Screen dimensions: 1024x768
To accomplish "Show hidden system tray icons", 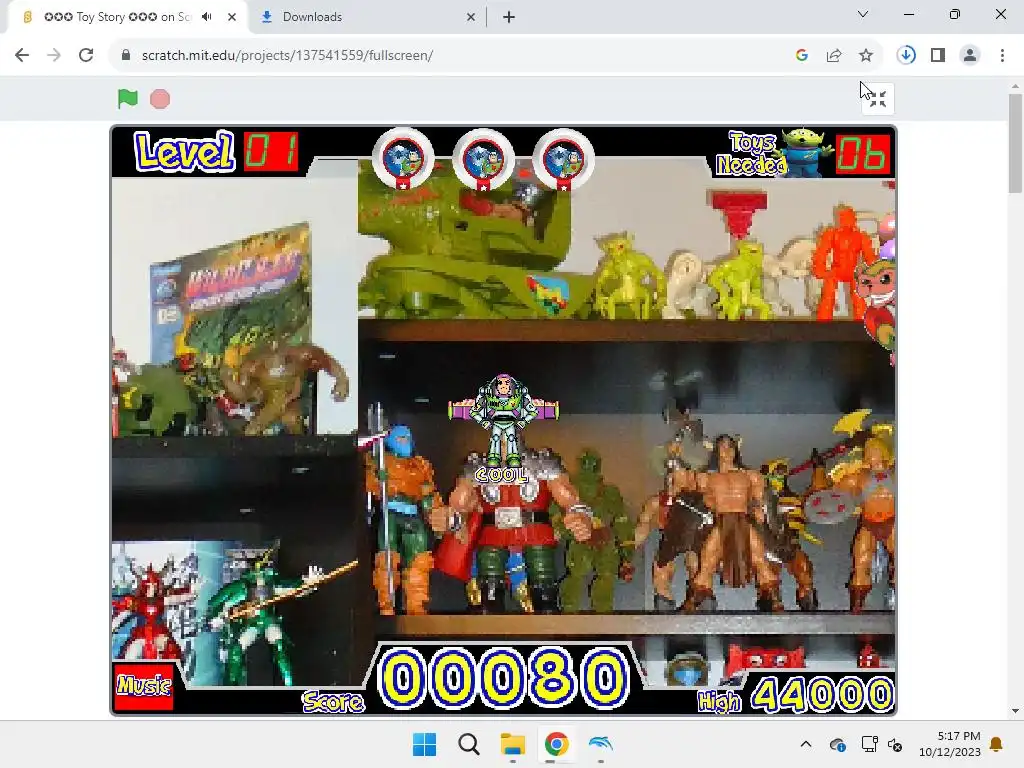I will pos(806,744).
